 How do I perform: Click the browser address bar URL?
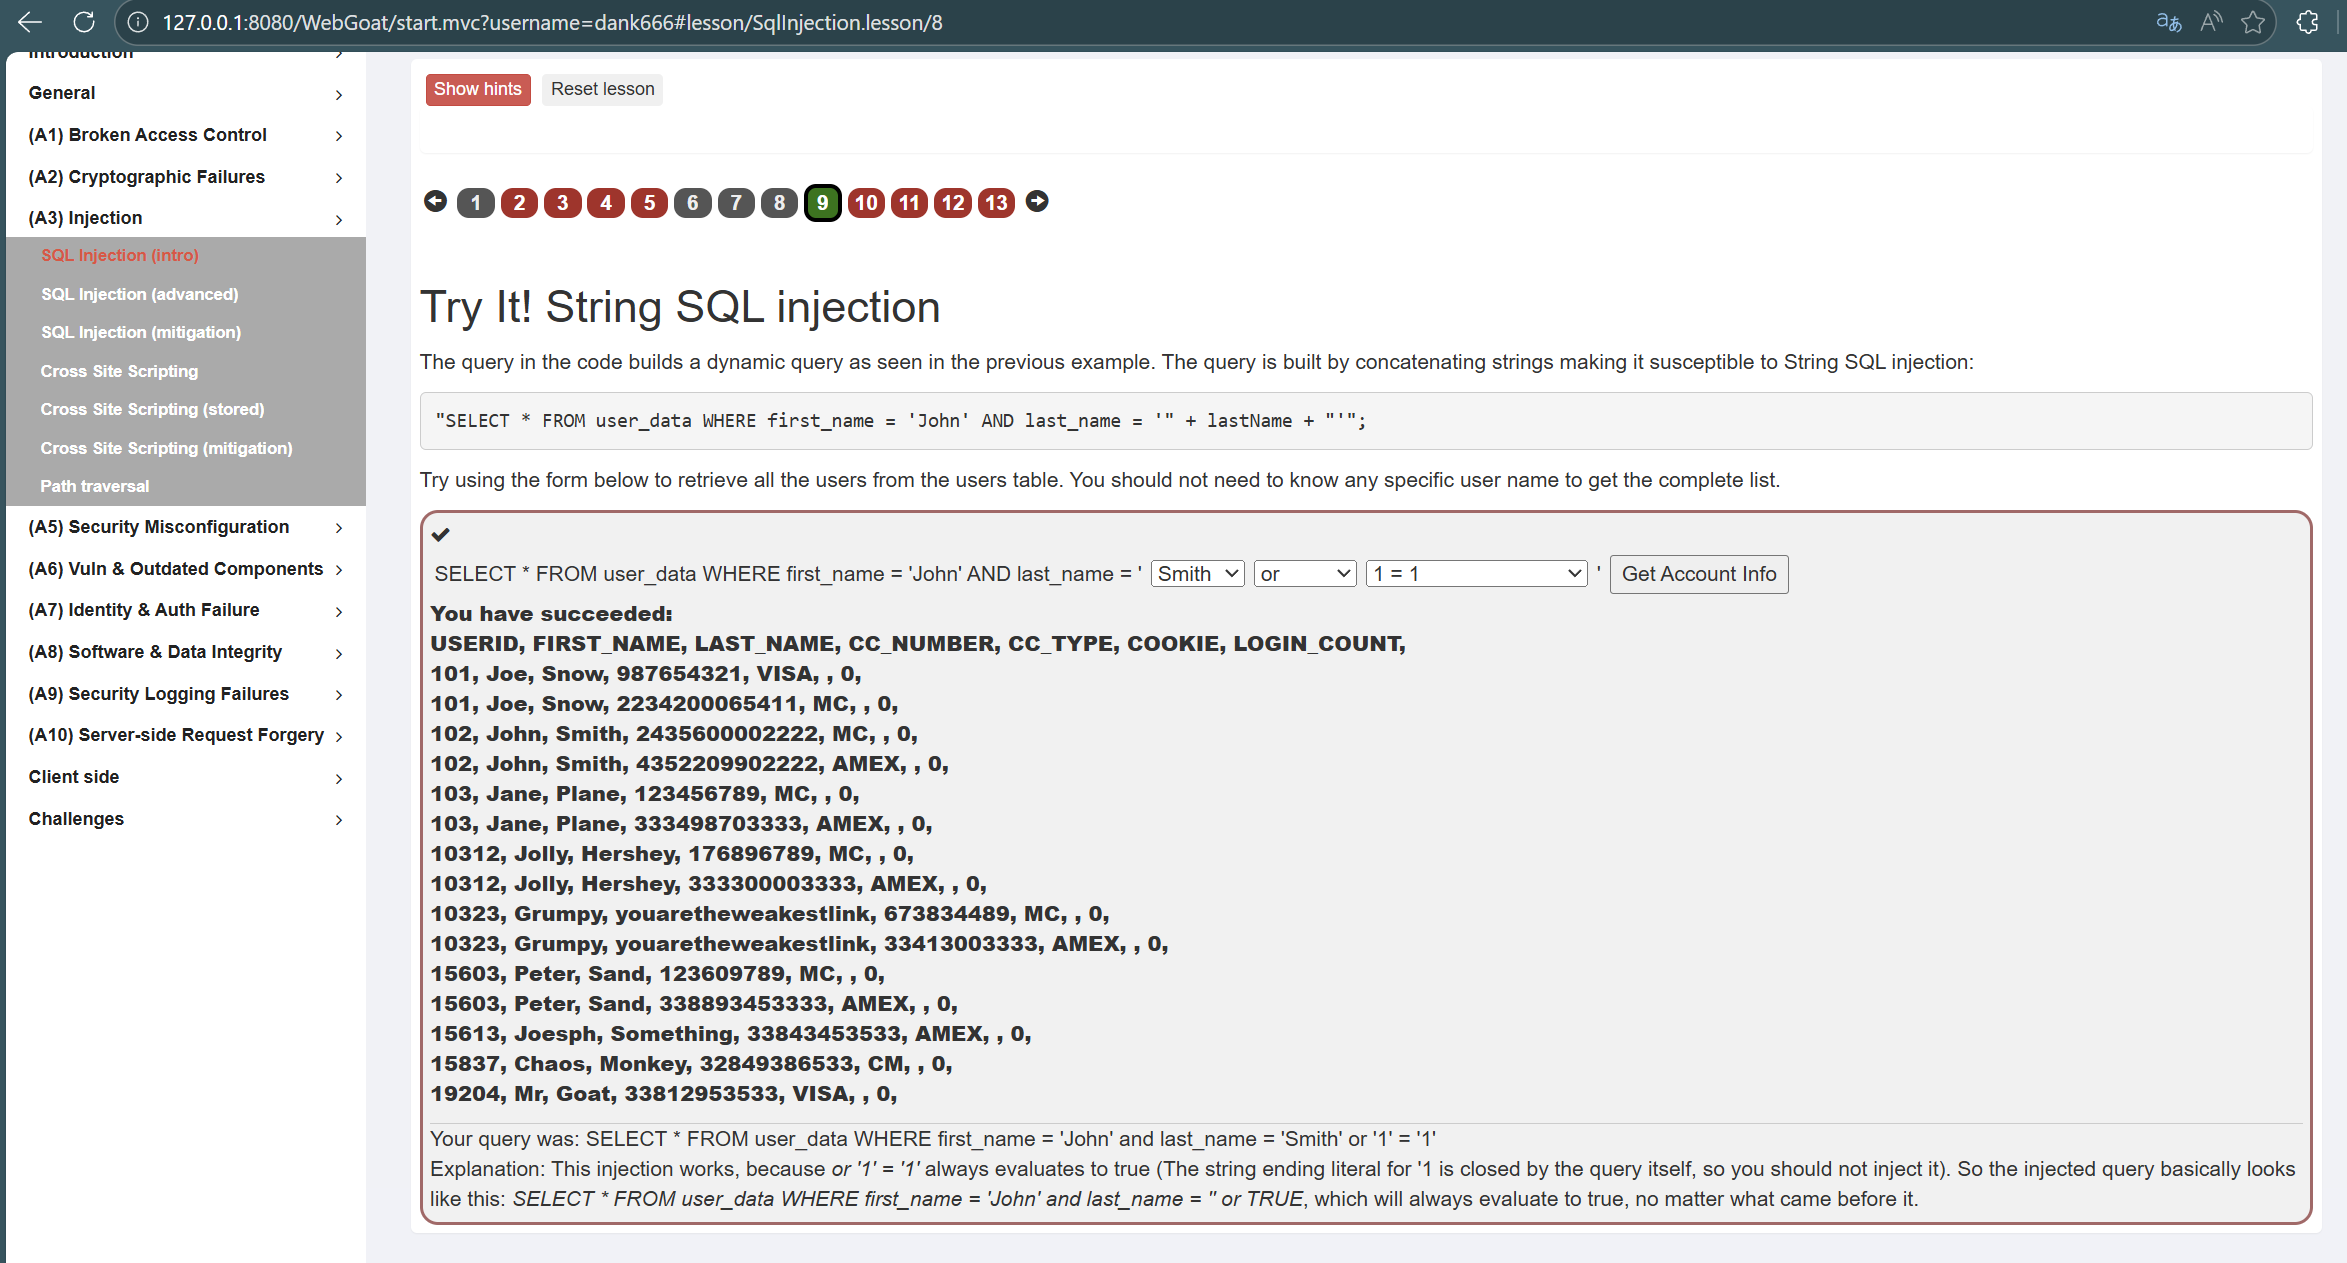click(x=552, y=22)
